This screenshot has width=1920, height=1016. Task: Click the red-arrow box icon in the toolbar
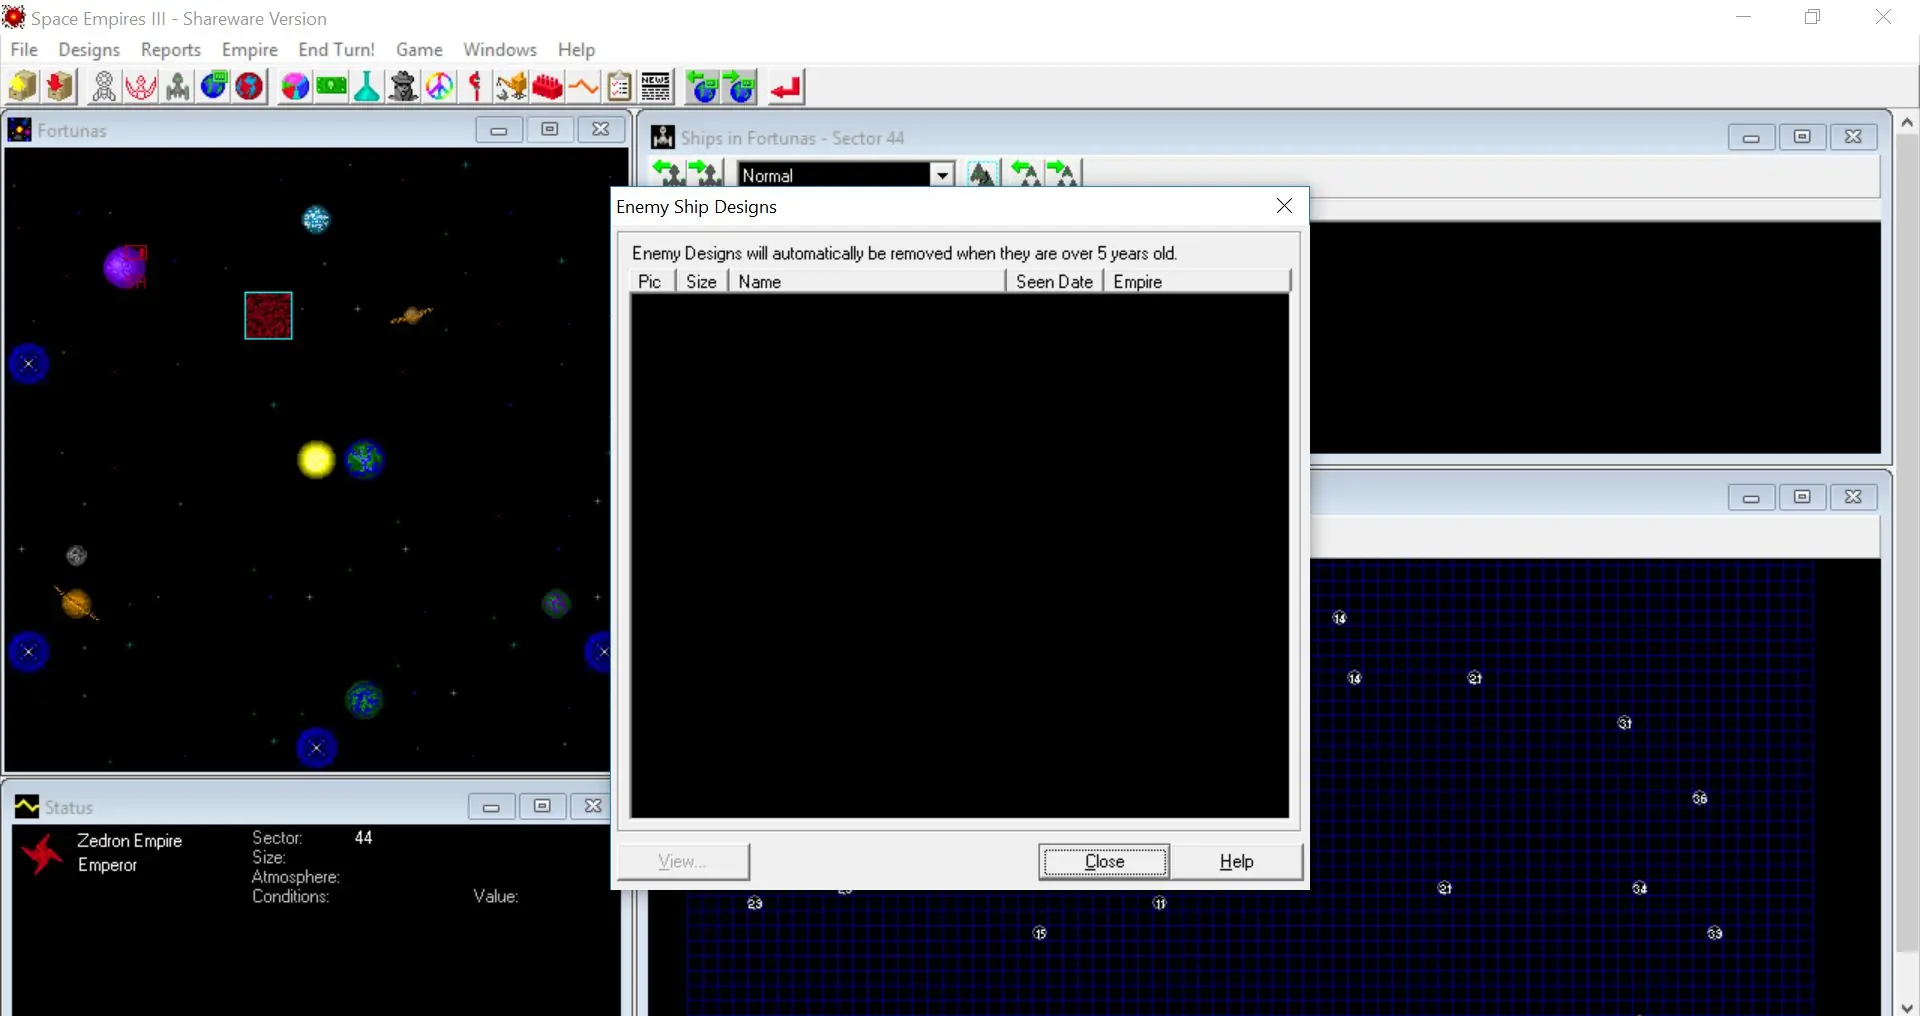pos(60,87)
